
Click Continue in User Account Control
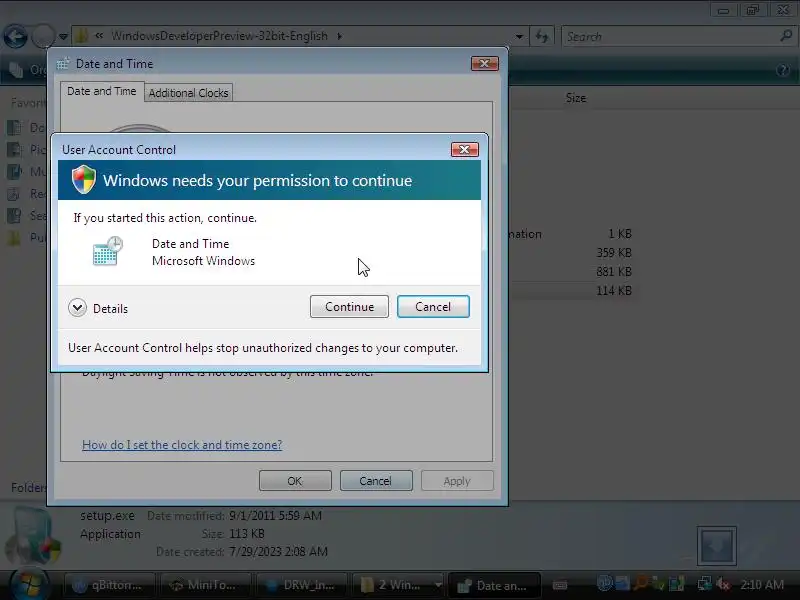pyautogui.click(x=349, y=307)
